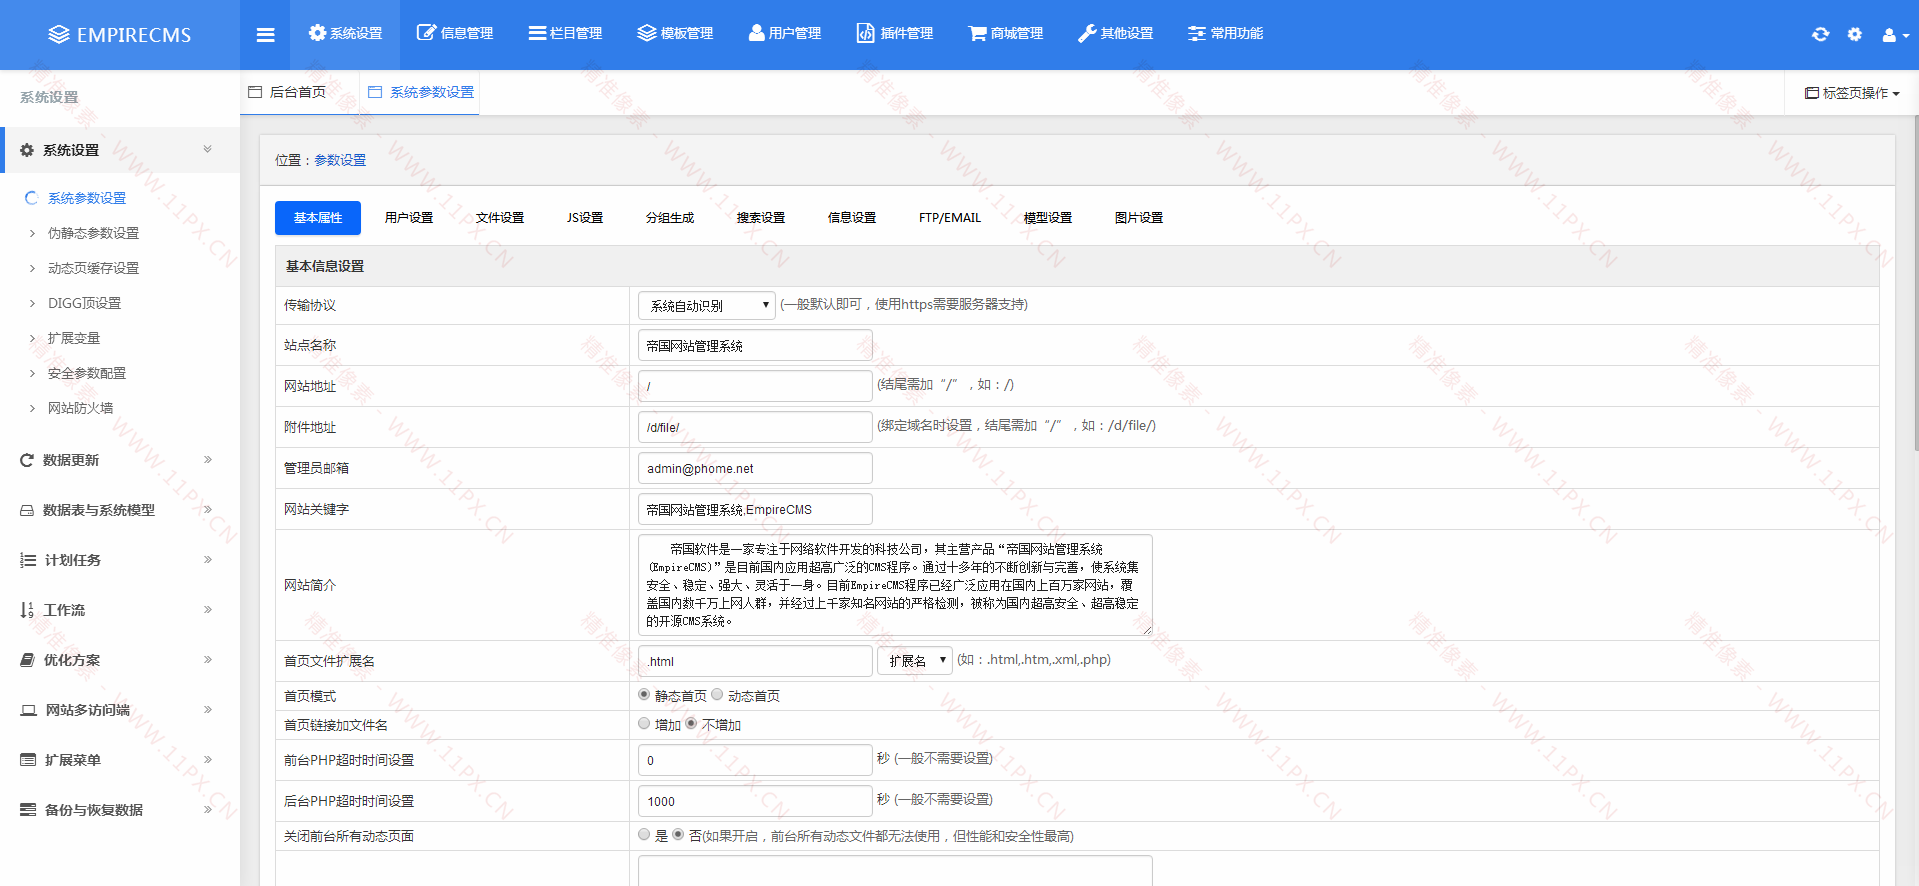Click the 网站简介 textarea
The width and height of the screenshot is (1919, 886).
click(895, 585)
